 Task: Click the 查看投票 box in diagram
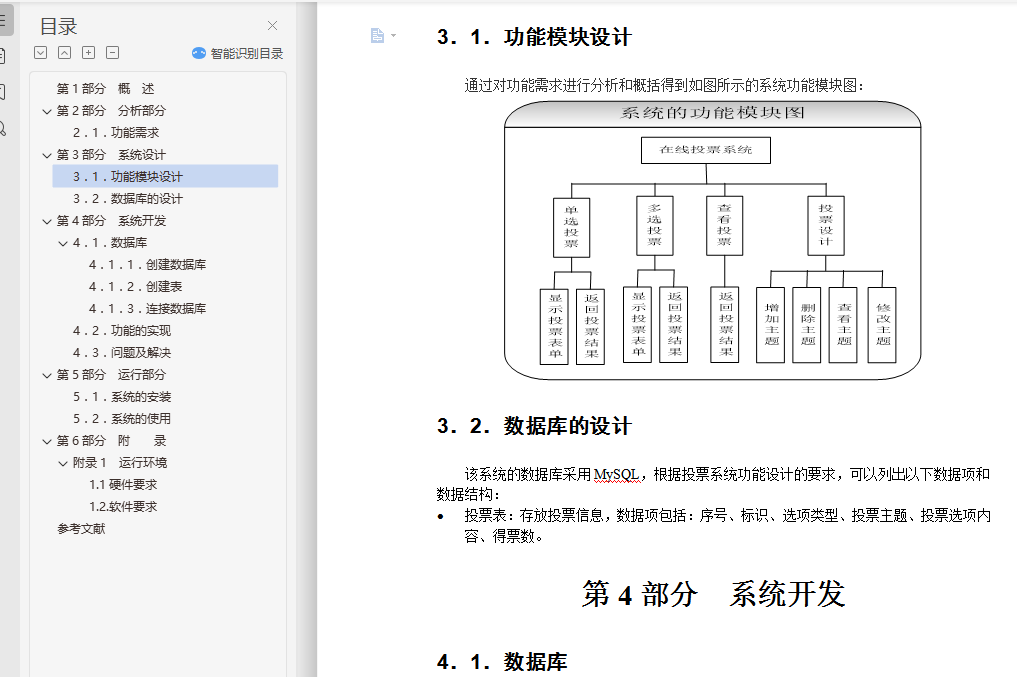coord(724,226)
